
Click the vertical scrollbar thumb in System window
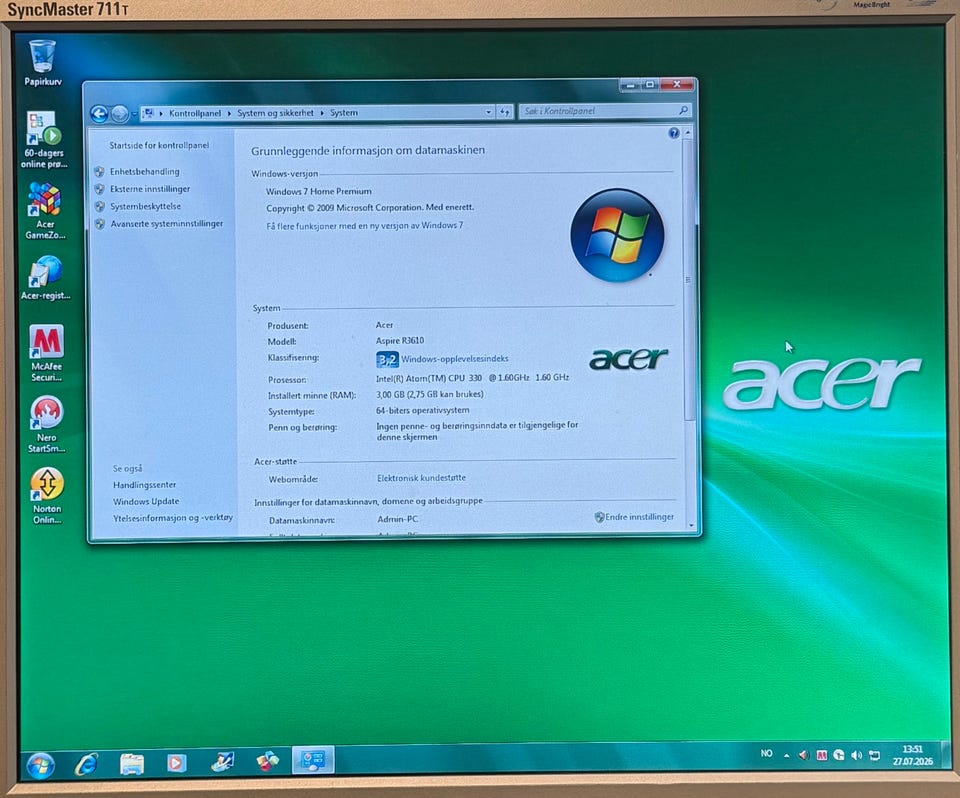[x=688, y=280]
